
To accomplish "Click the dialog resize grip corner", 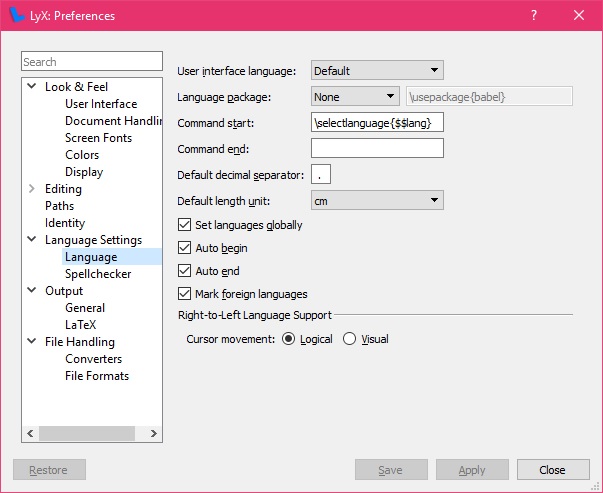I will coord(597,487).
